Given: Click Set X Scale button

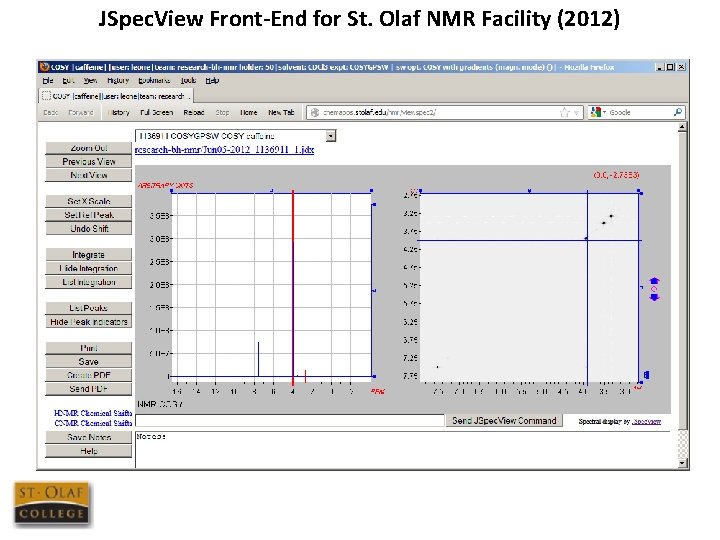Looking at the screenshot, I should click(x=89, y=201).
